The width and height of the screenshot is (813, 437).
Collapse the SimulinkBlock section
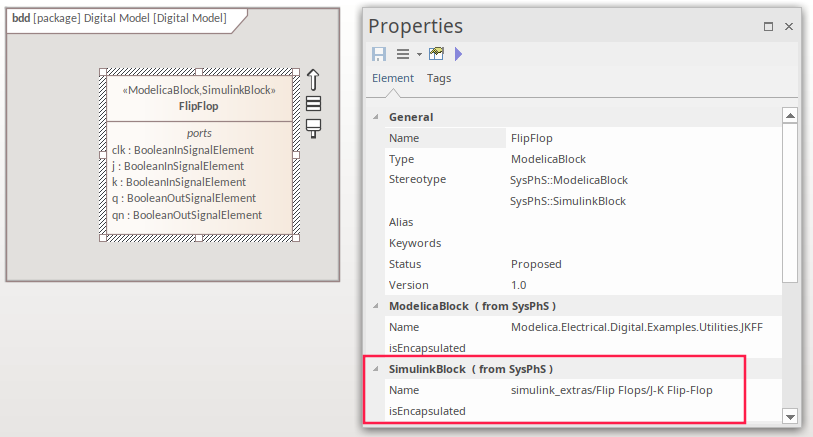coord(375,369)
